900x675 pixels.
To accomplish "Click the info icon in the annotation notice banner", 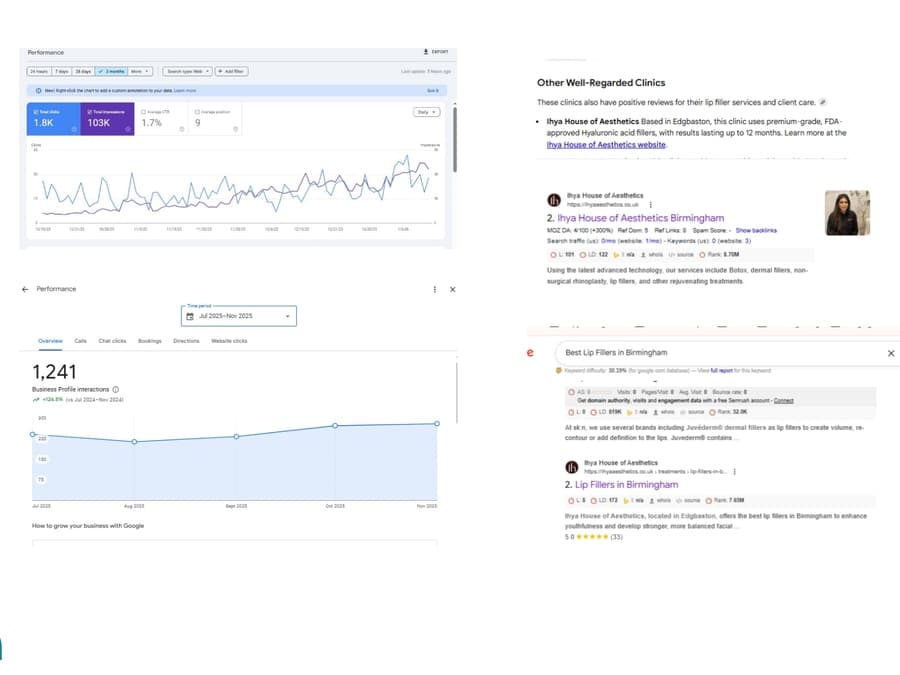I will point(38,91).
